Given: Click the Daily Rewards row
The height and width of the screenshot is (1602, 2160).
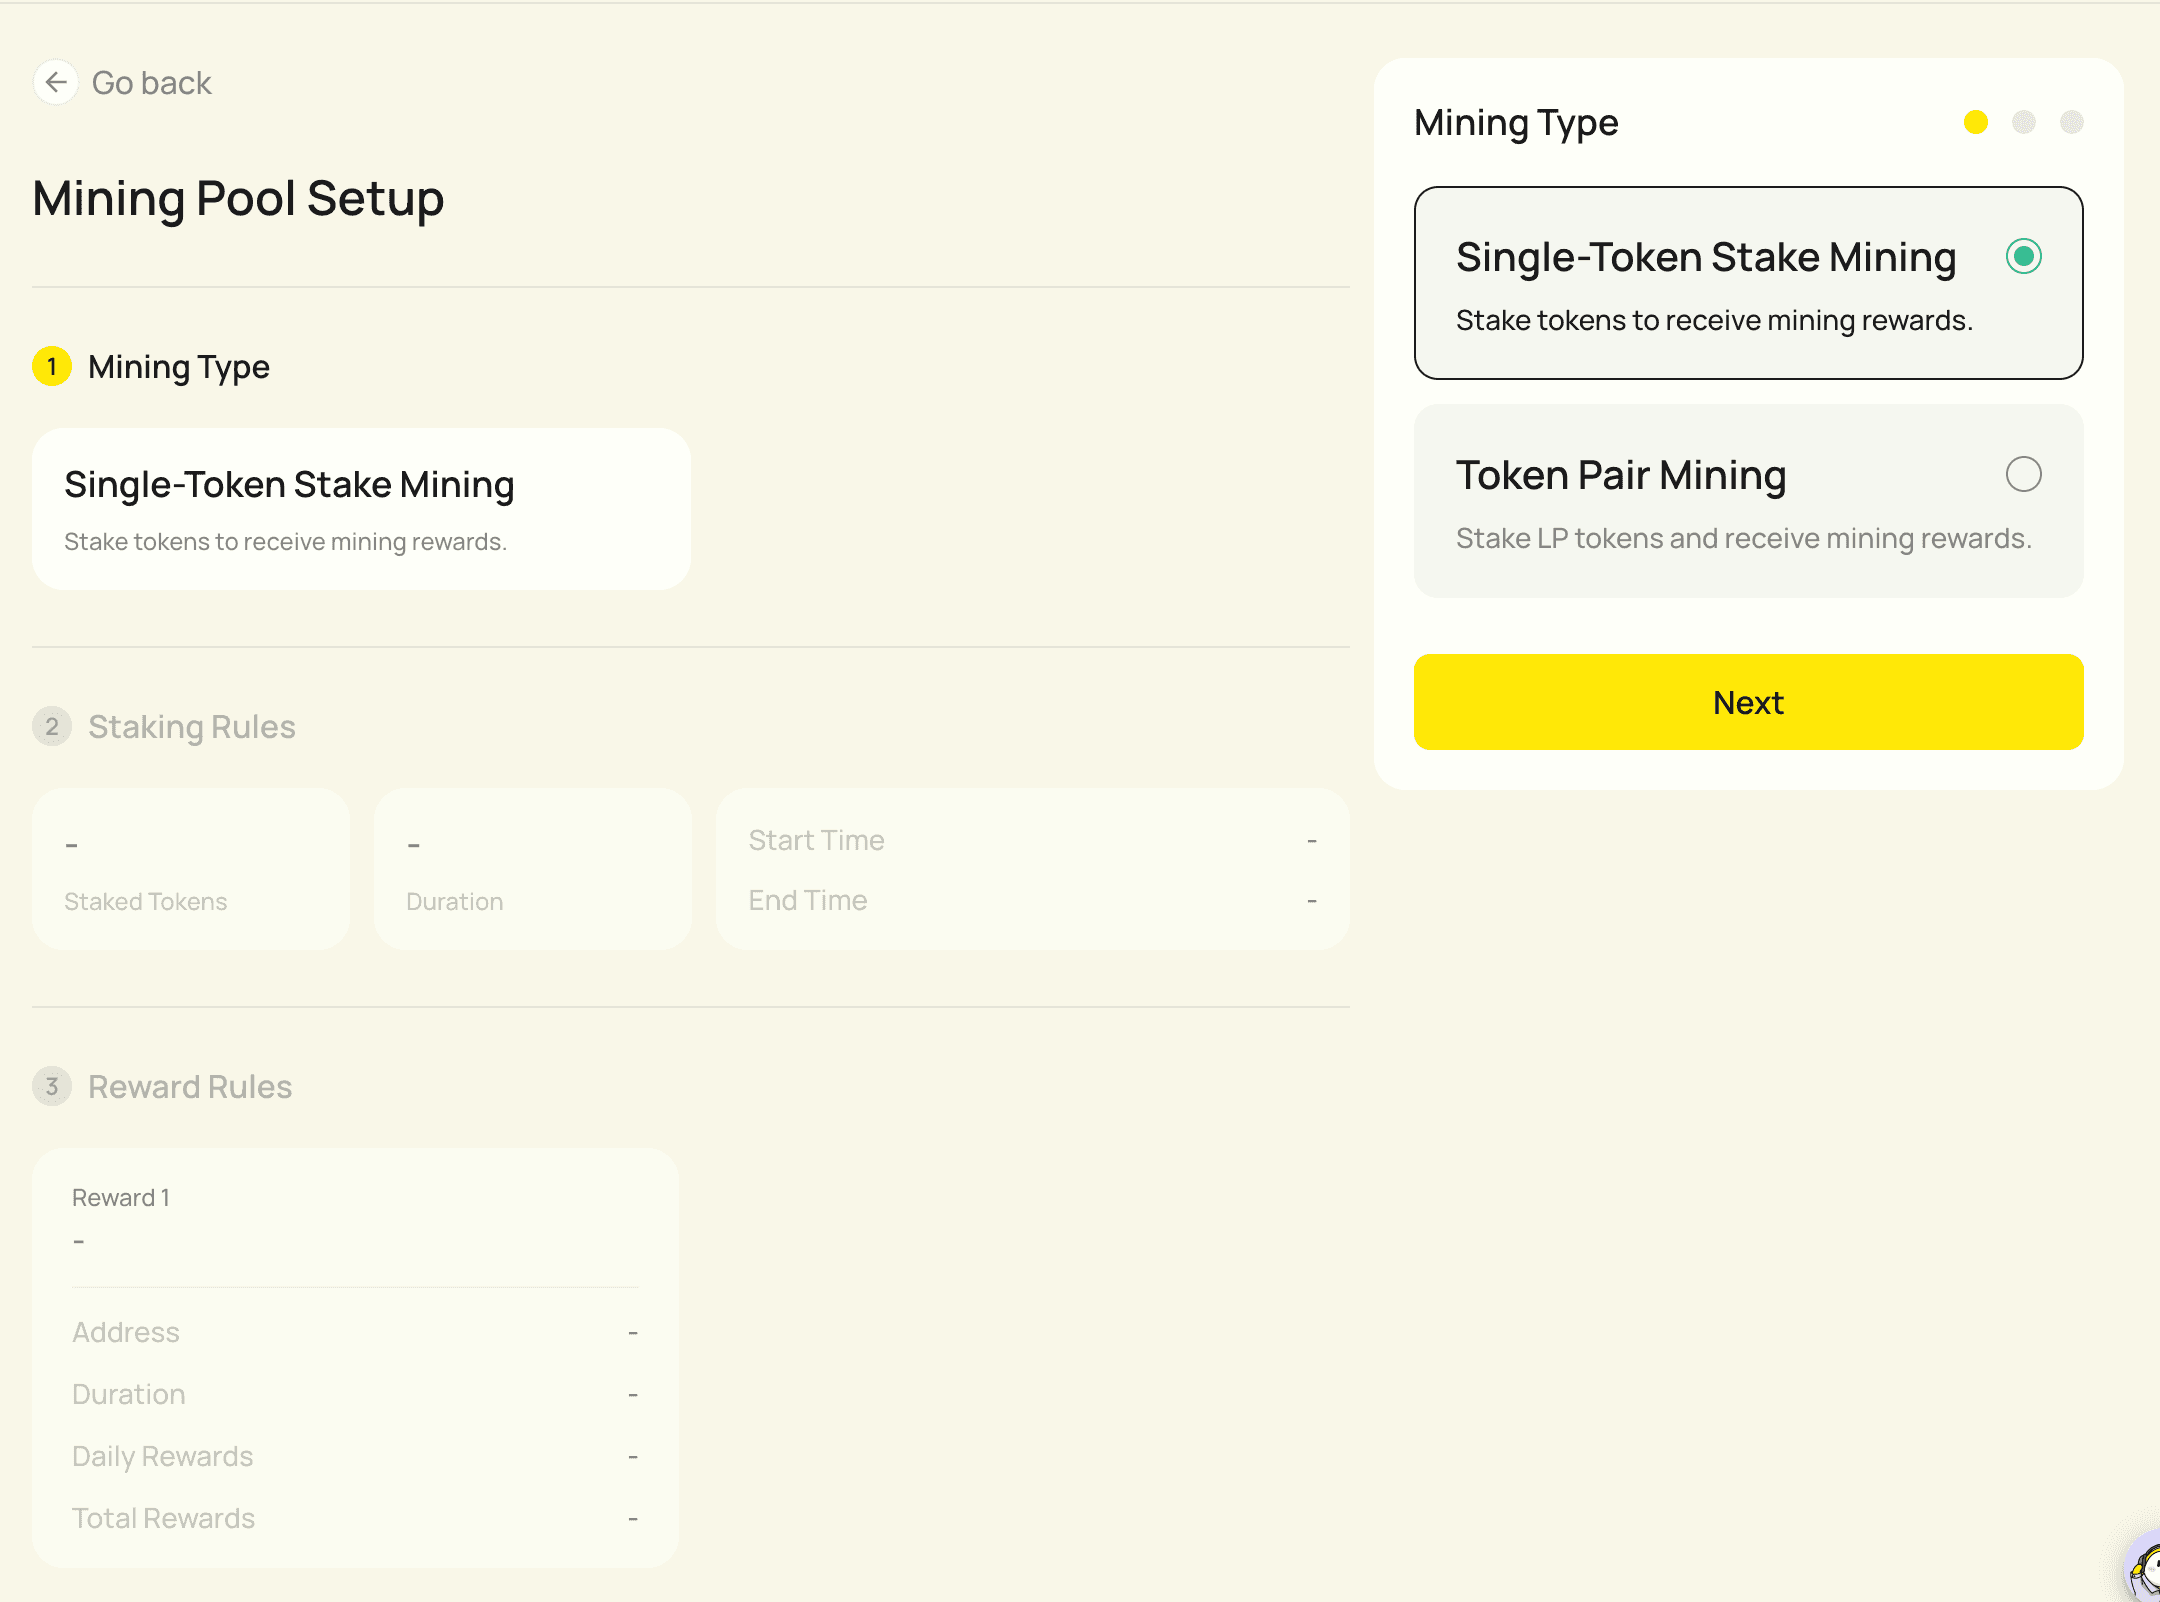Looking at the screenshot, I should 355,1456.
